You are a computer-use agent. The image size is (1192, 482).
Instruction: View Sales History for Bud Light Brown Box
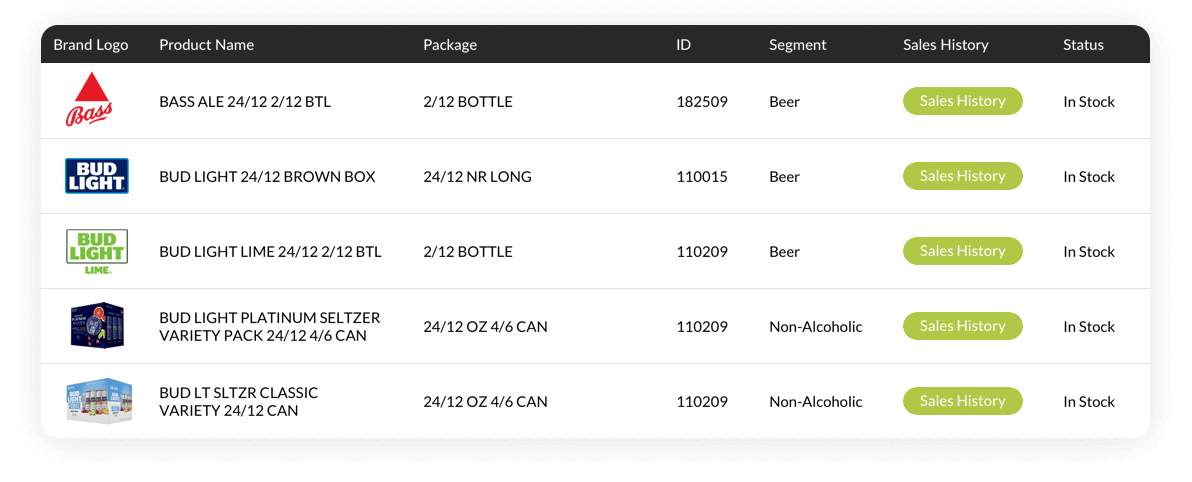[x=962, y=176]
